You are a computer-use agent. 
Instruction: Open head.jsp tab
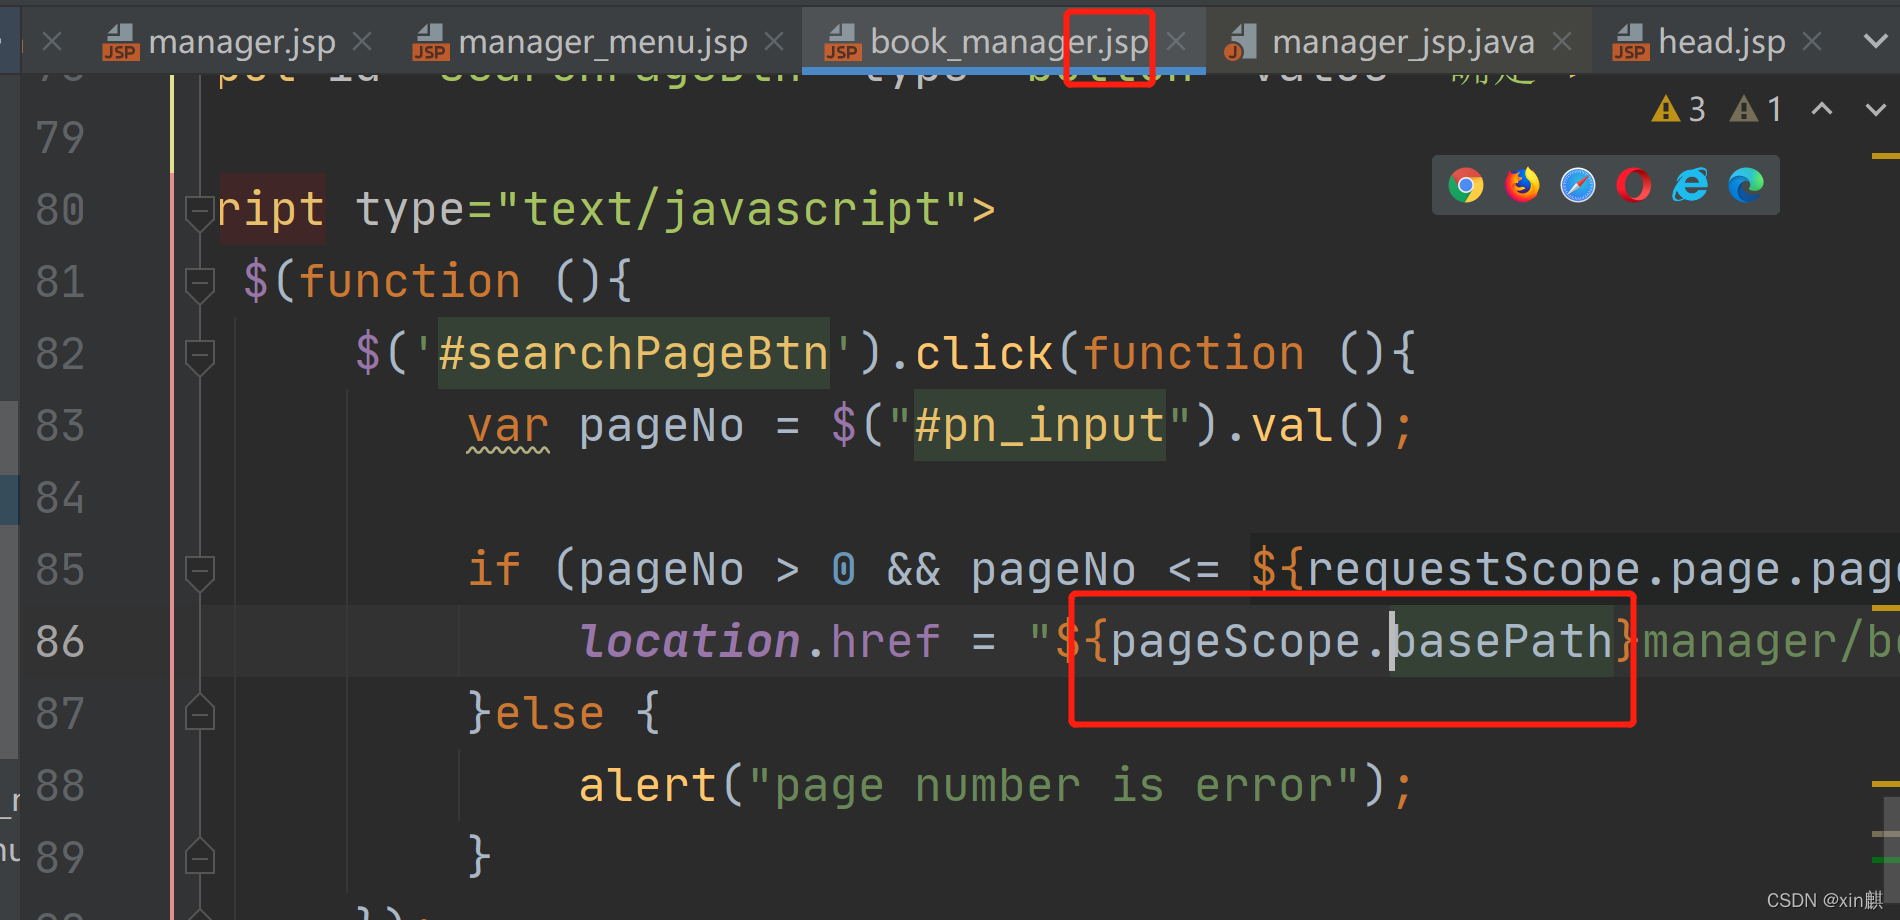click(x=1721, y=42)
